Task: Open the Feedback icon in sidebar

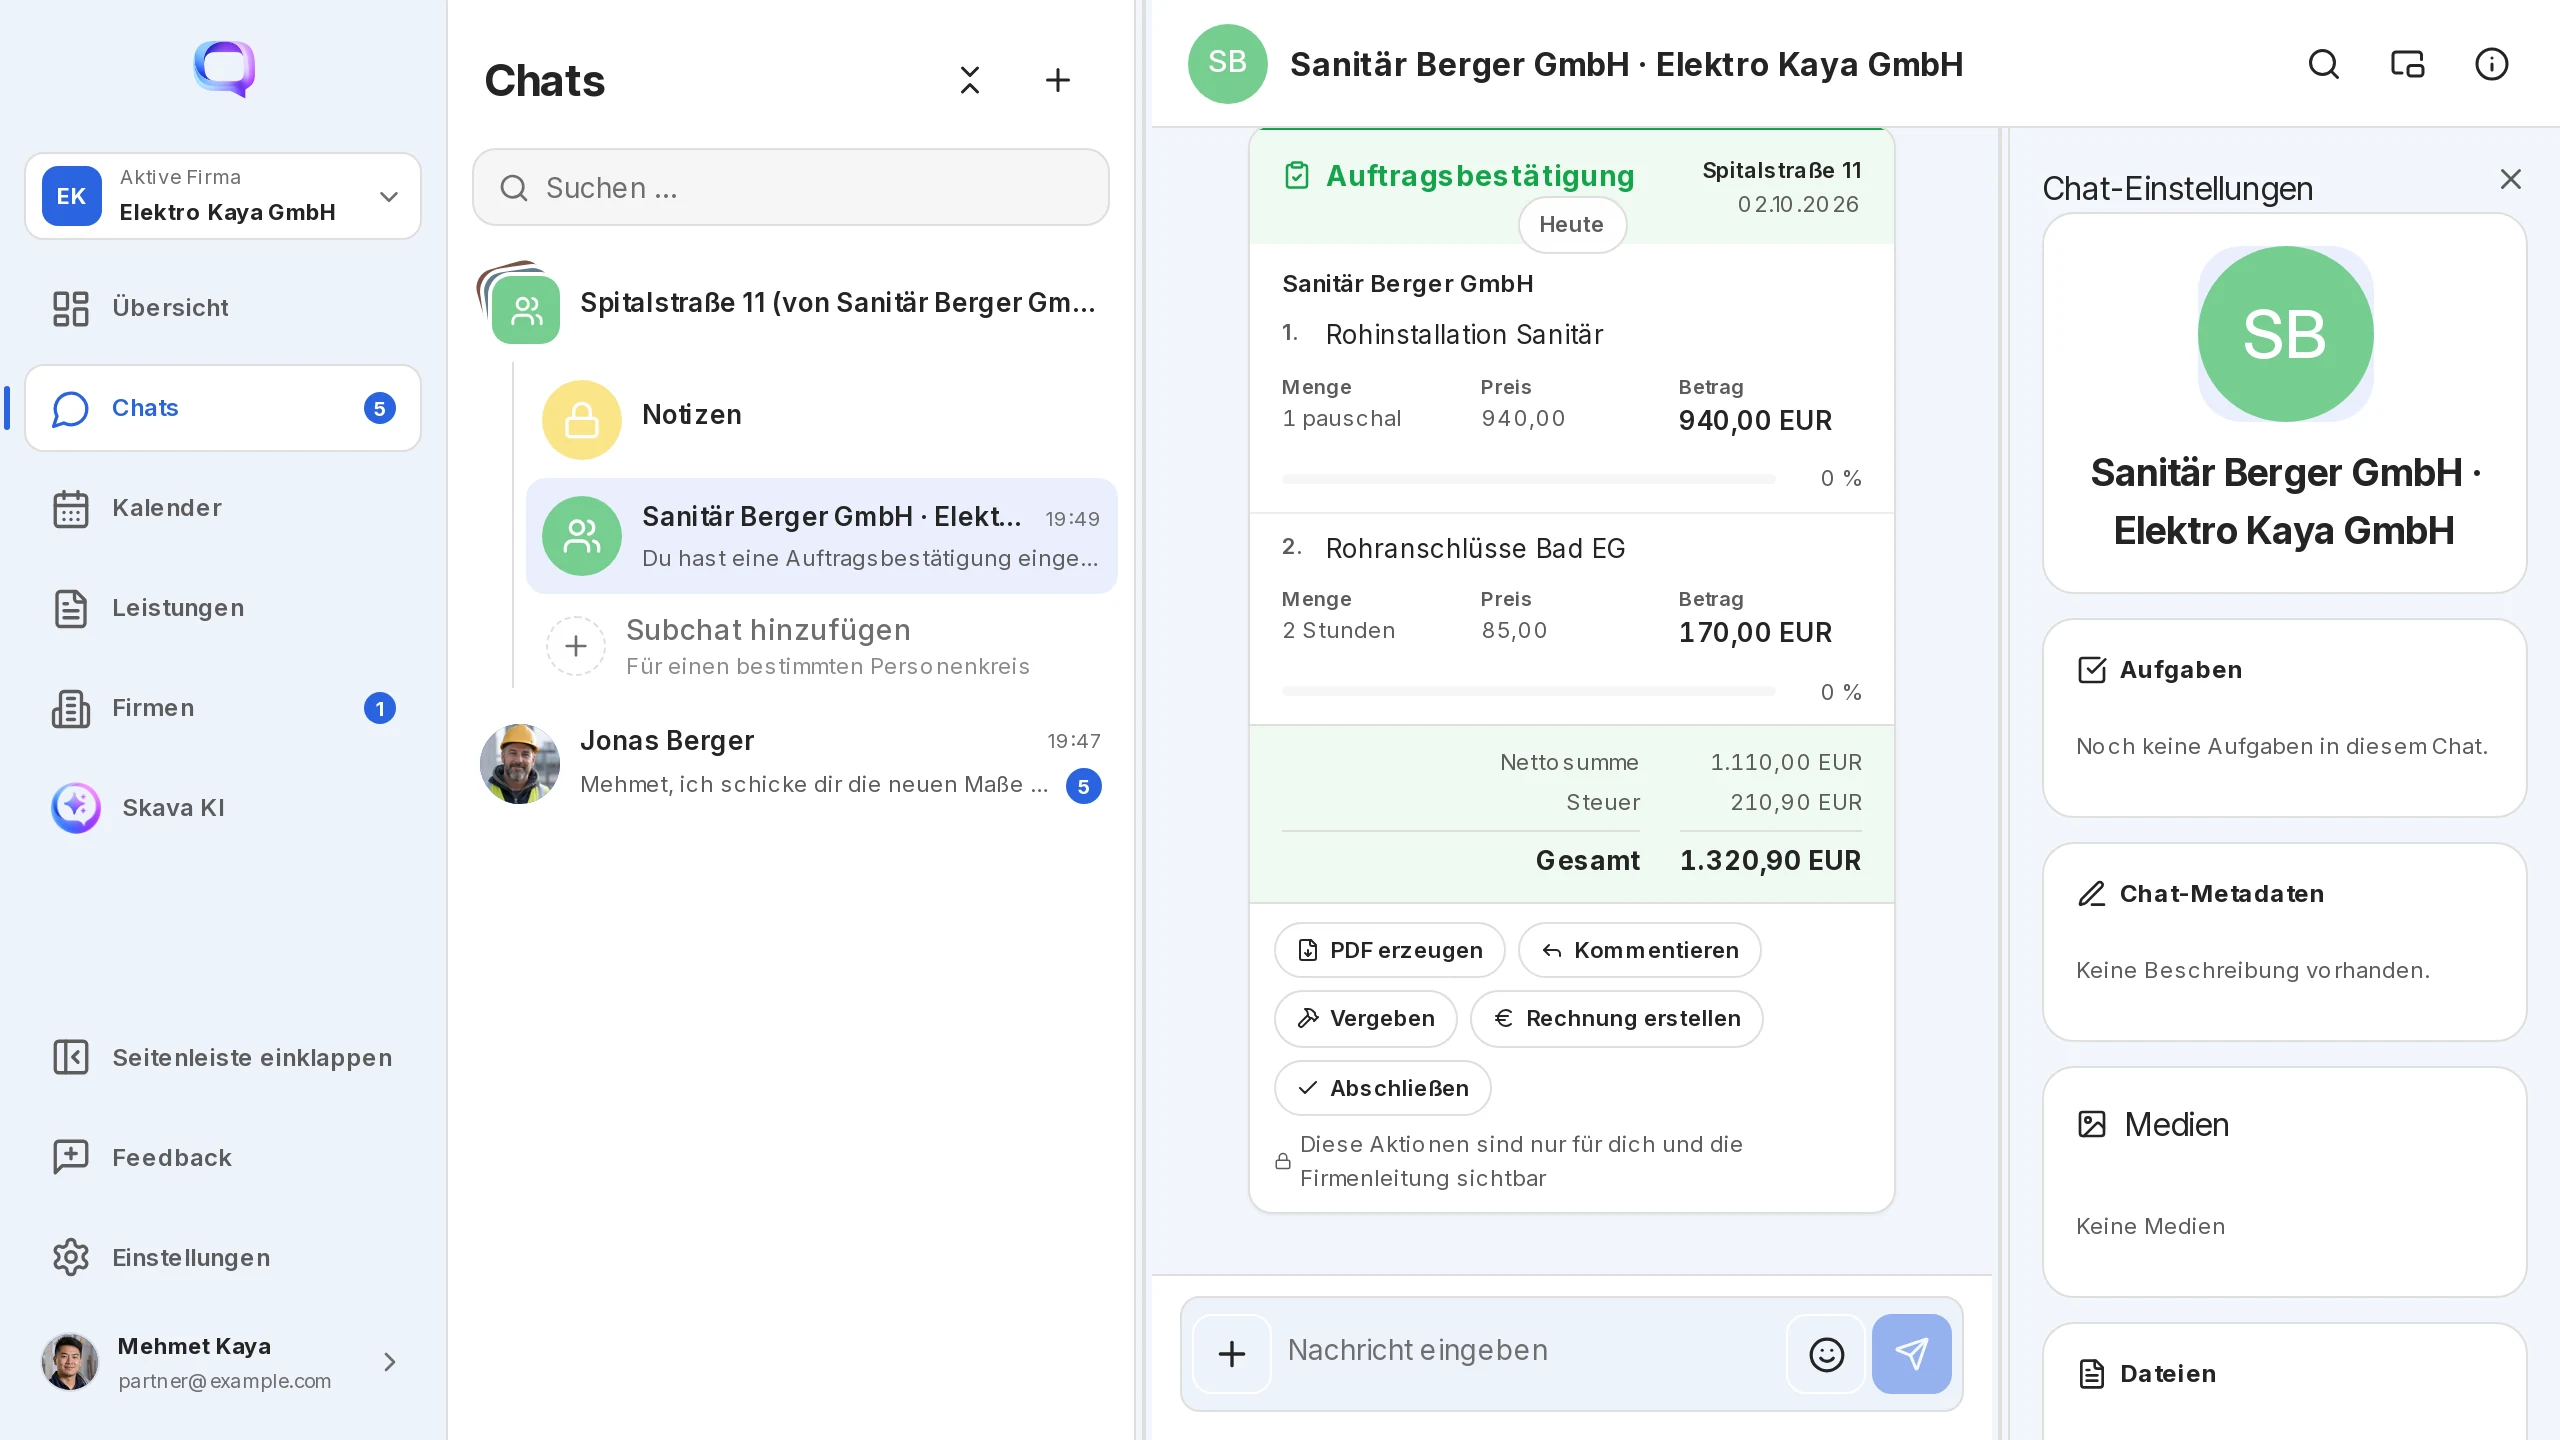Action: [x=71, y=1157]
